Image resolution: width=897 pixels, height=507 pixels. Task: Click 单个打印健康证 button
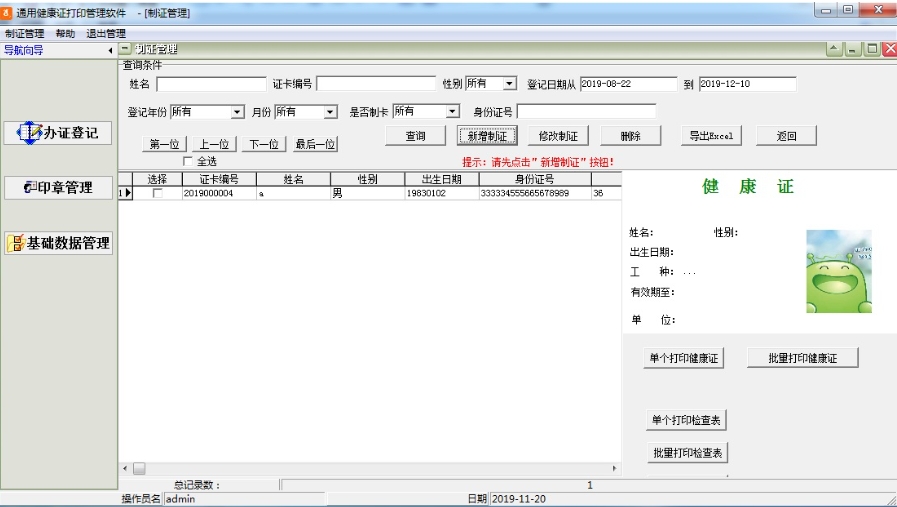684,358
